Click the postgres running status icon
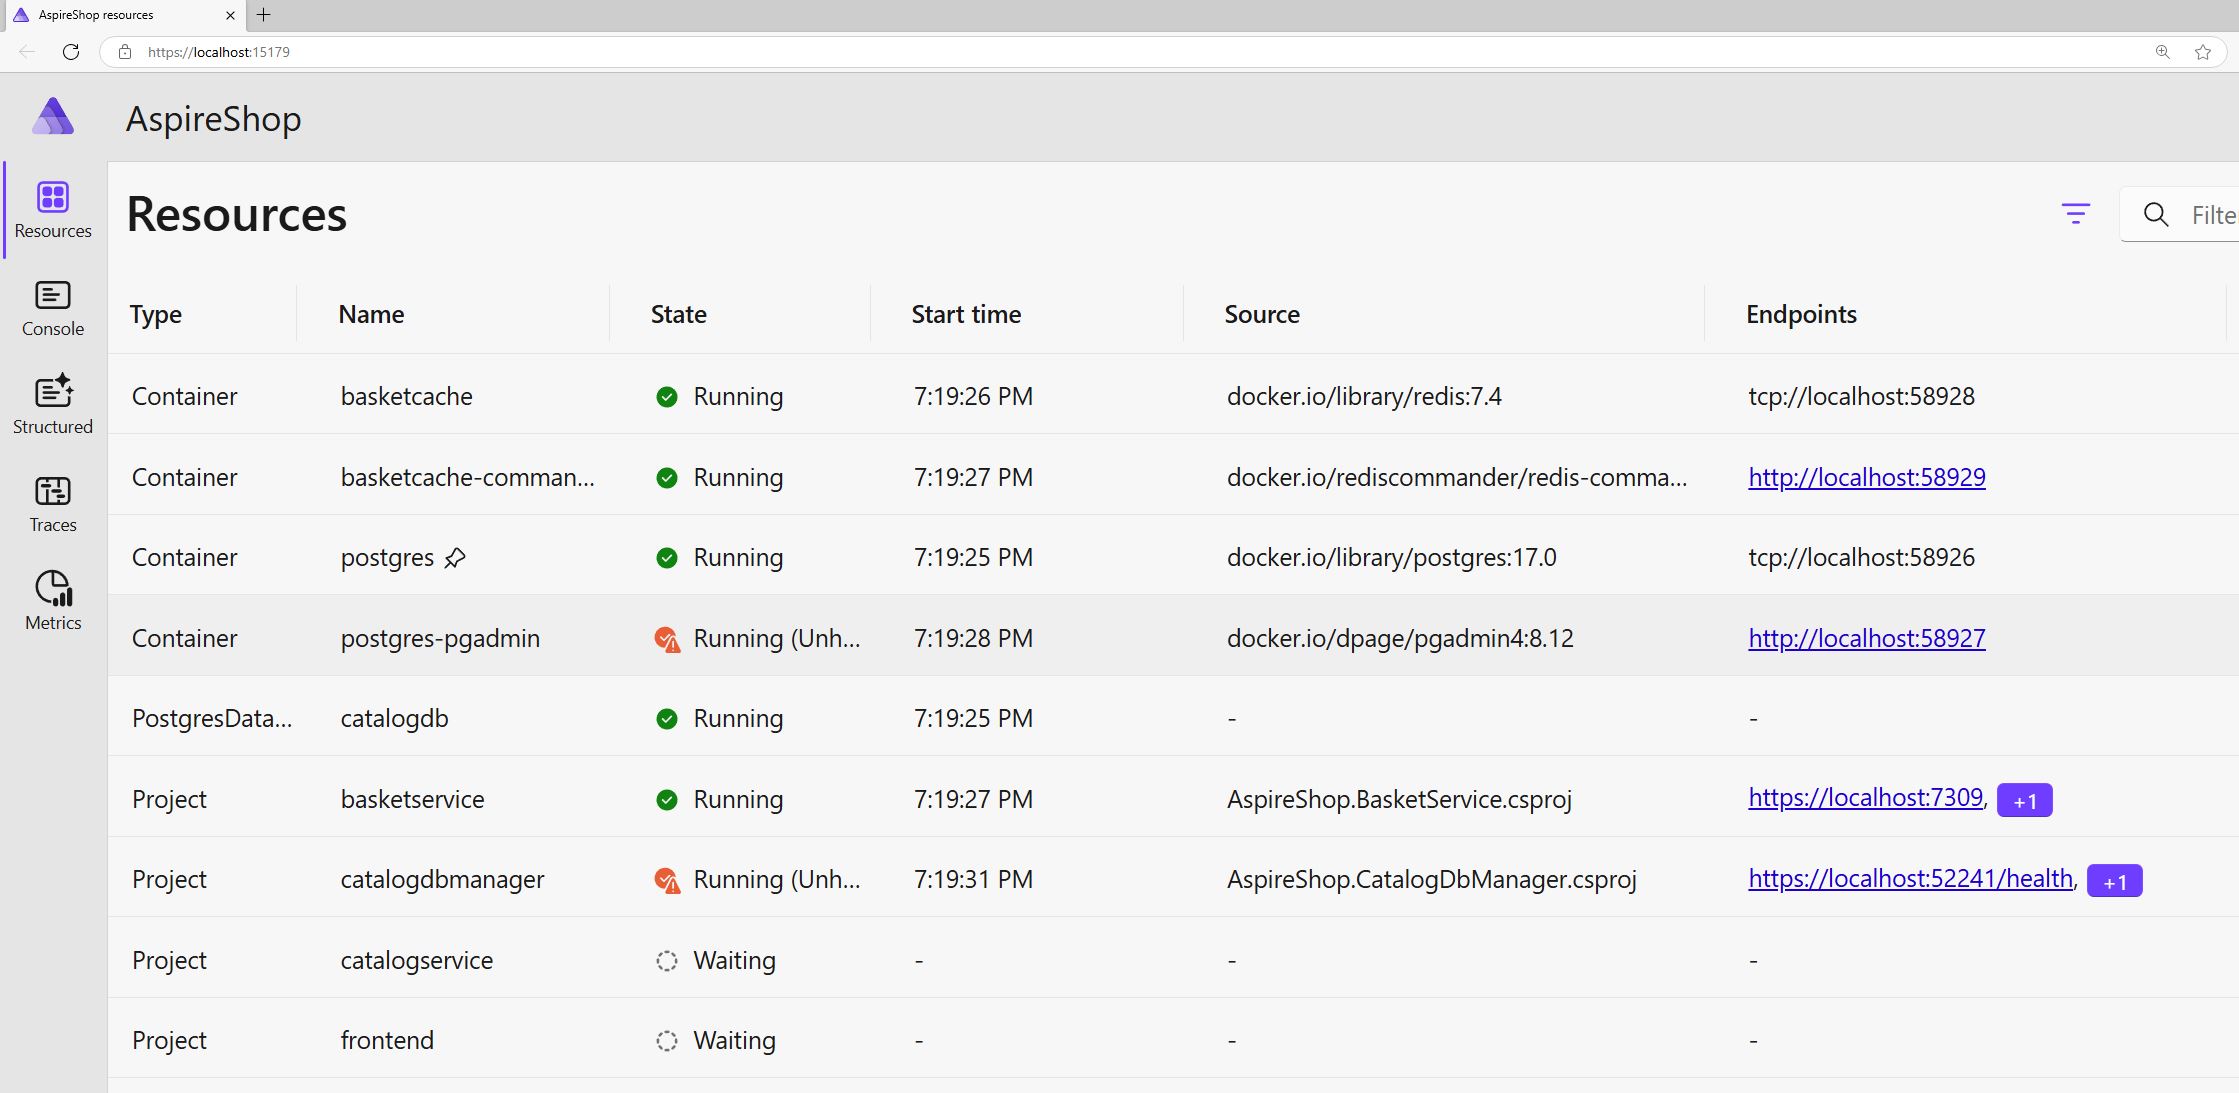Screen dimensions: 2239x1093 [667, 558]
